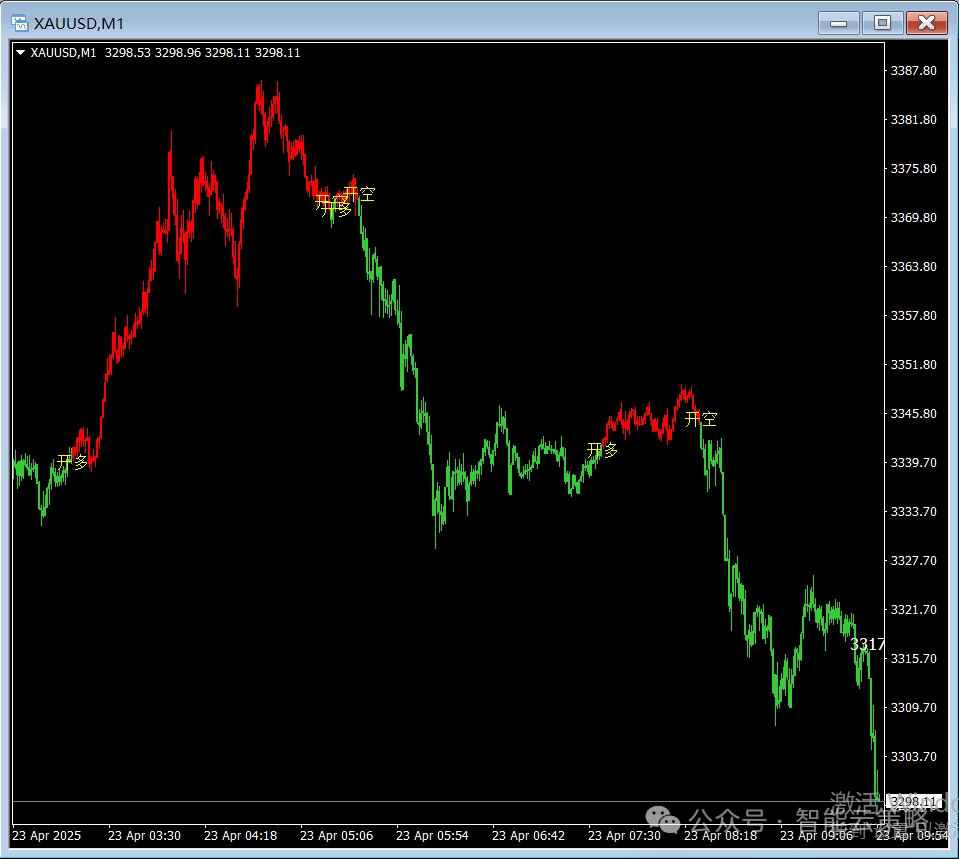Screen dimensions: 959x859
Task: Click the 23 Apr 06:42 time label
Action: coord(528,836)
